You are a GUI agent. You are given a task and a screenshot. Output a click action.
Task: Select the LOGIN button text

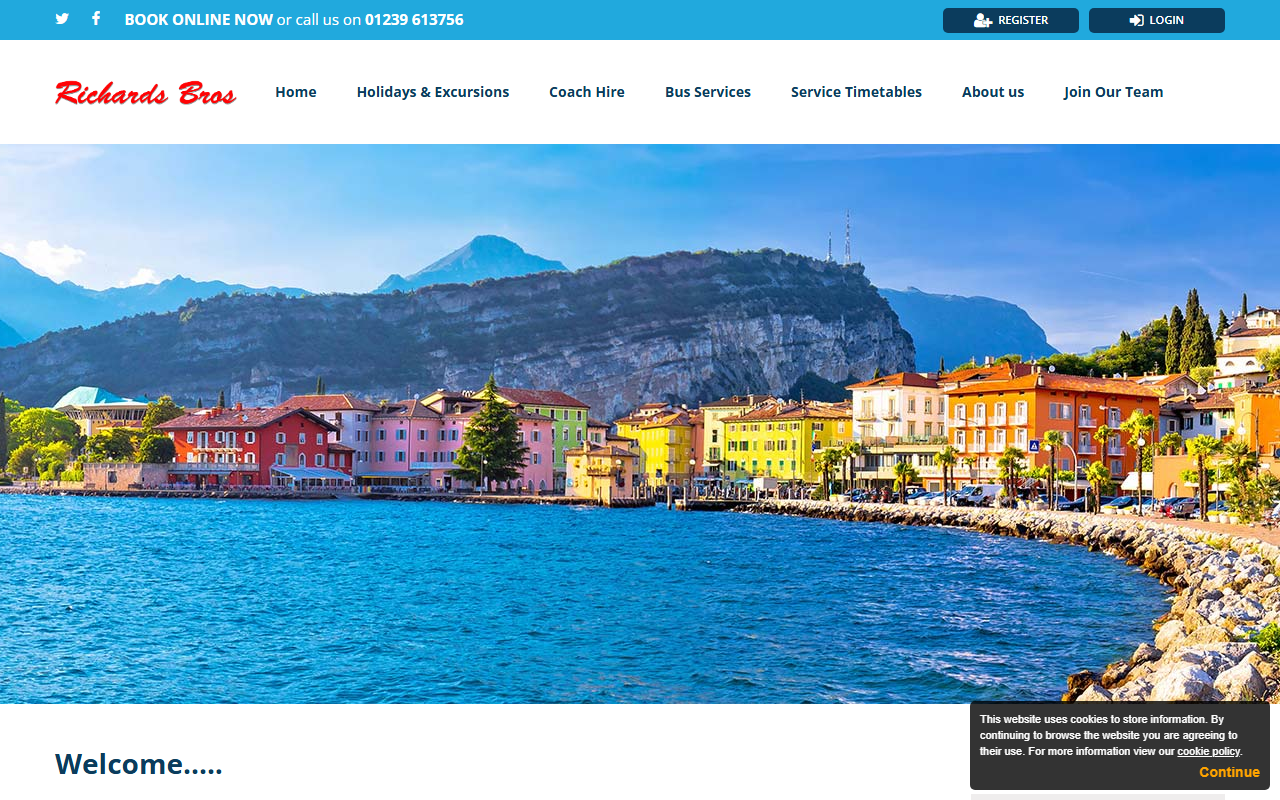tap(1166, 20)
